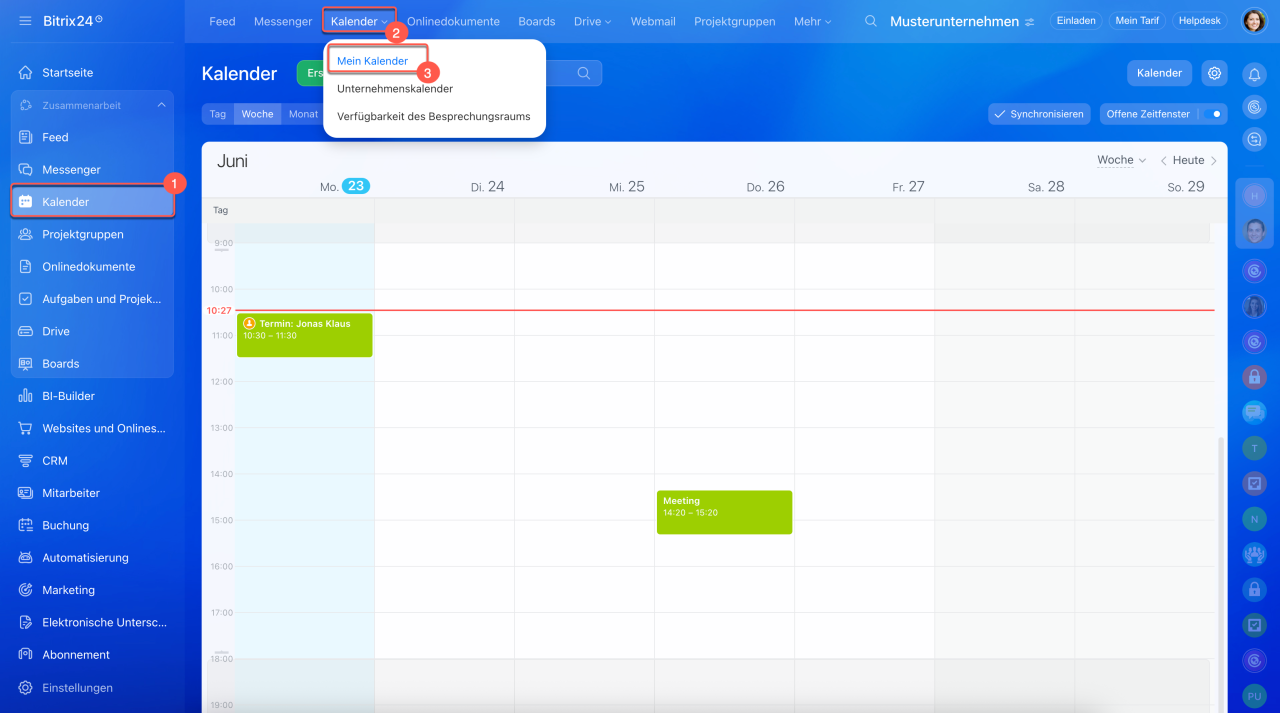The height and width of the screenshot is (713, 1280).
Task: Open the Helpdesk button
Action: click(x=1199, y=21)
